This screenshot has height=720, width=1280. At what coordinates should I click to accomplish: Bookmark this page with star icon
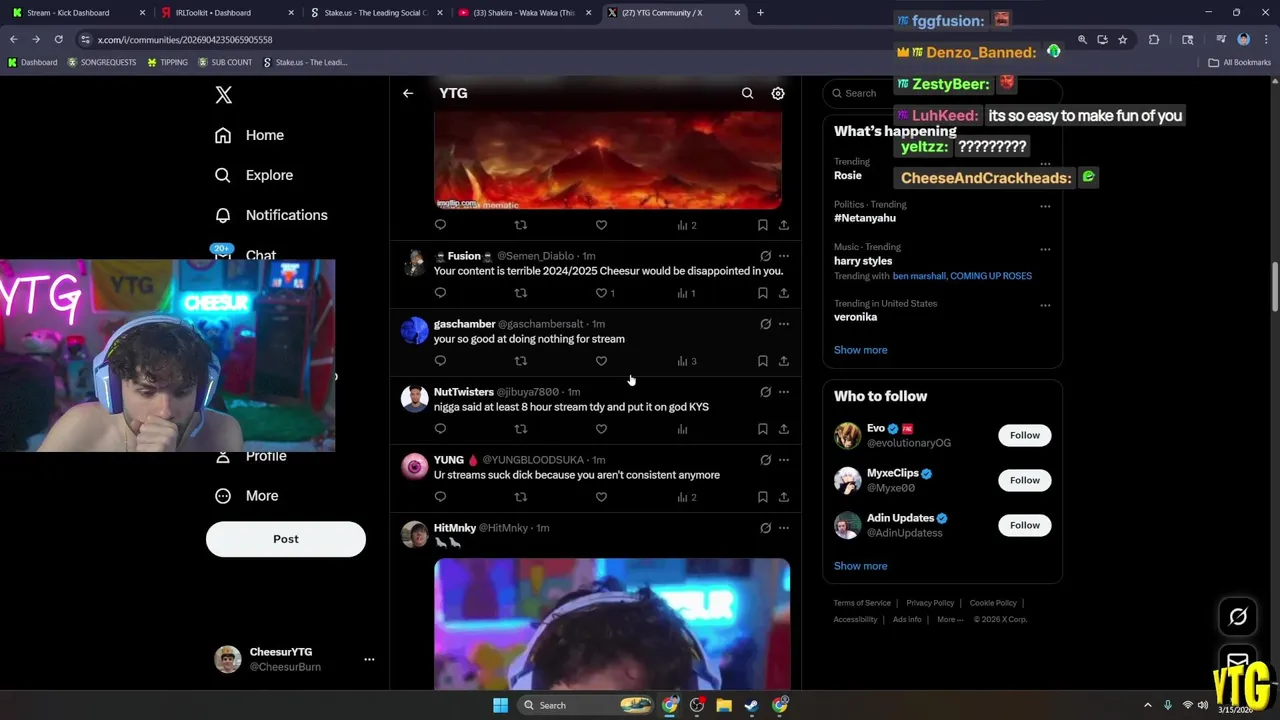[x=1123, y=39]
